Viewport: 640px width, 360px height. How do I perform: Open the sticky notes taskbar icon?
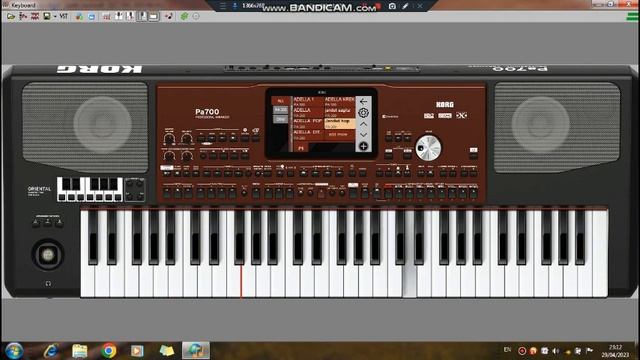point(167,351)
